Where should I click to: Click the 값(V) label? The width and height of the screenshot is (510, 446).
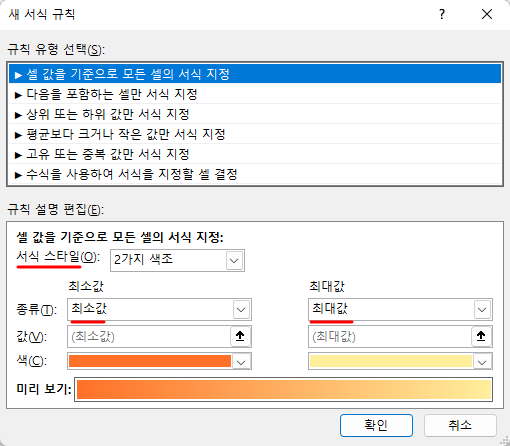[32, 337]
